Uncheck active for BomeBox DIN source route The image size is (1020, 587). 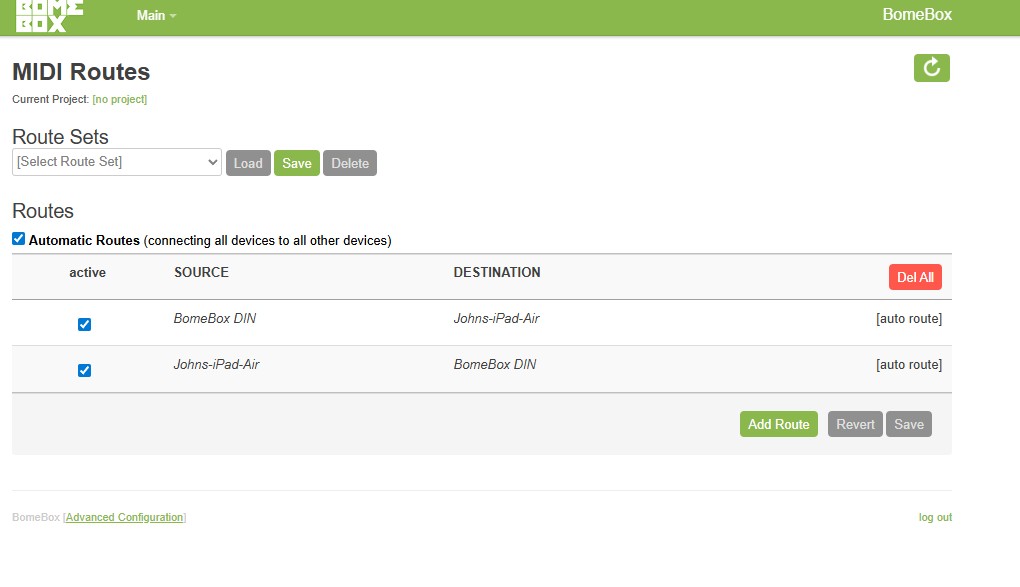[85, 324]
